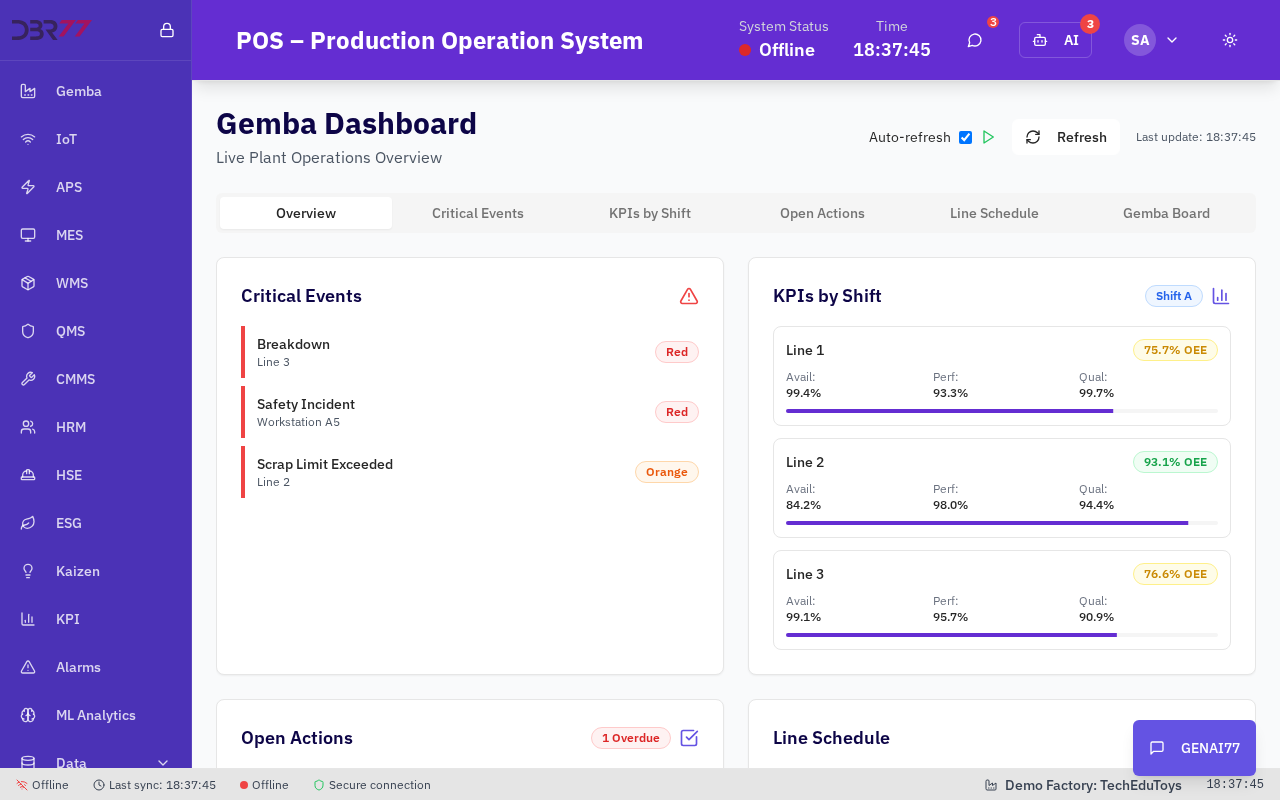
Task: Open the KPIs by Shift bar chart icon
Action: [1220, 296]
